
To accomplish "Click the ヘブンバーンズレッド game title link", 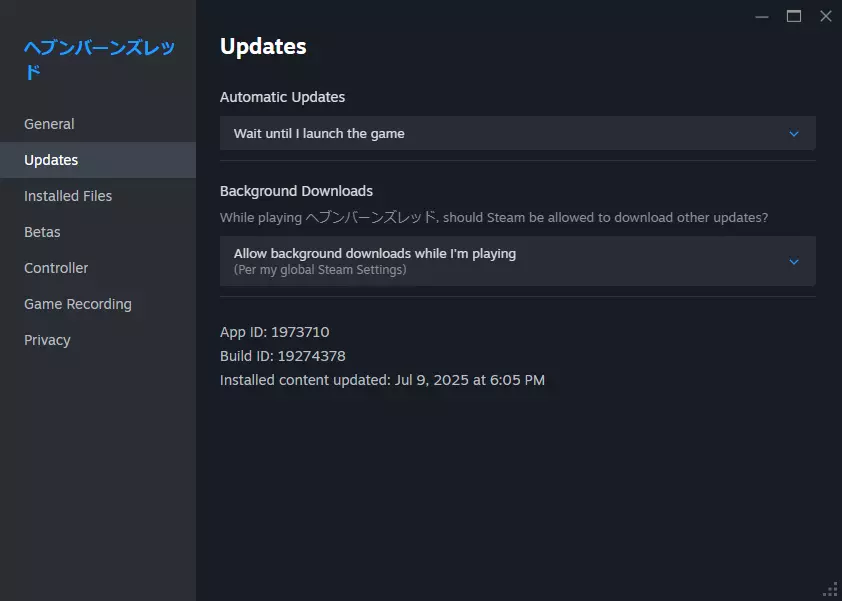I will coord(99,59).
